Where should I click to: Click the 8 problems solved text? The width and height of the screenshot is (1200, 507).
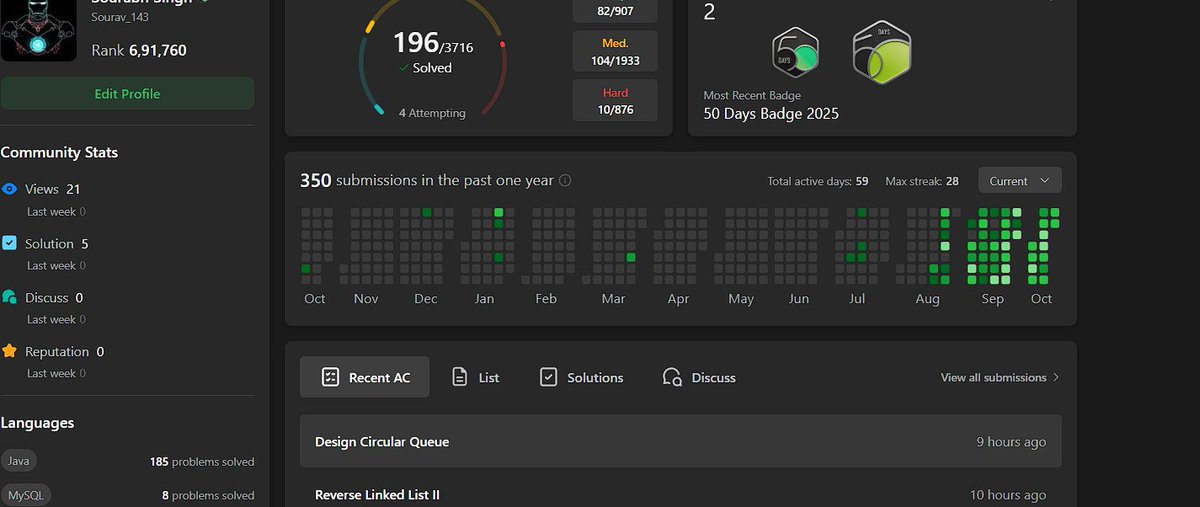(x=208, y=495)
